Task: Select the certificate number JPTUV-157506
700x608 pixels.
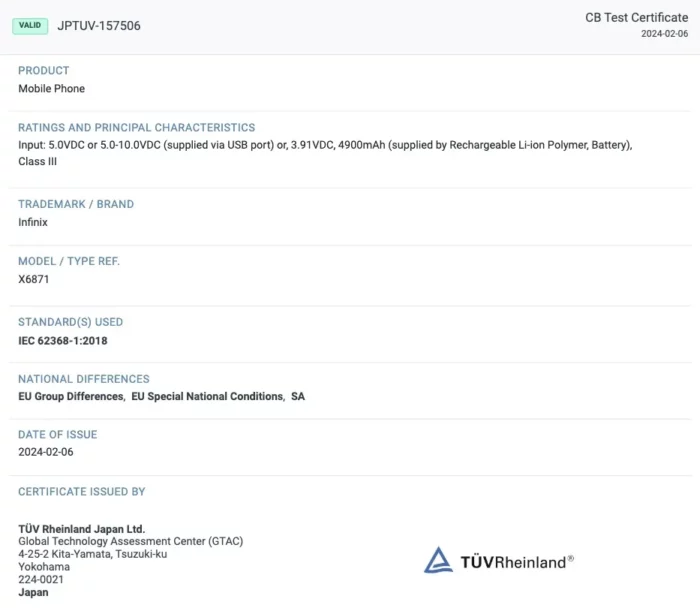Action: click(x=99, y=26)
